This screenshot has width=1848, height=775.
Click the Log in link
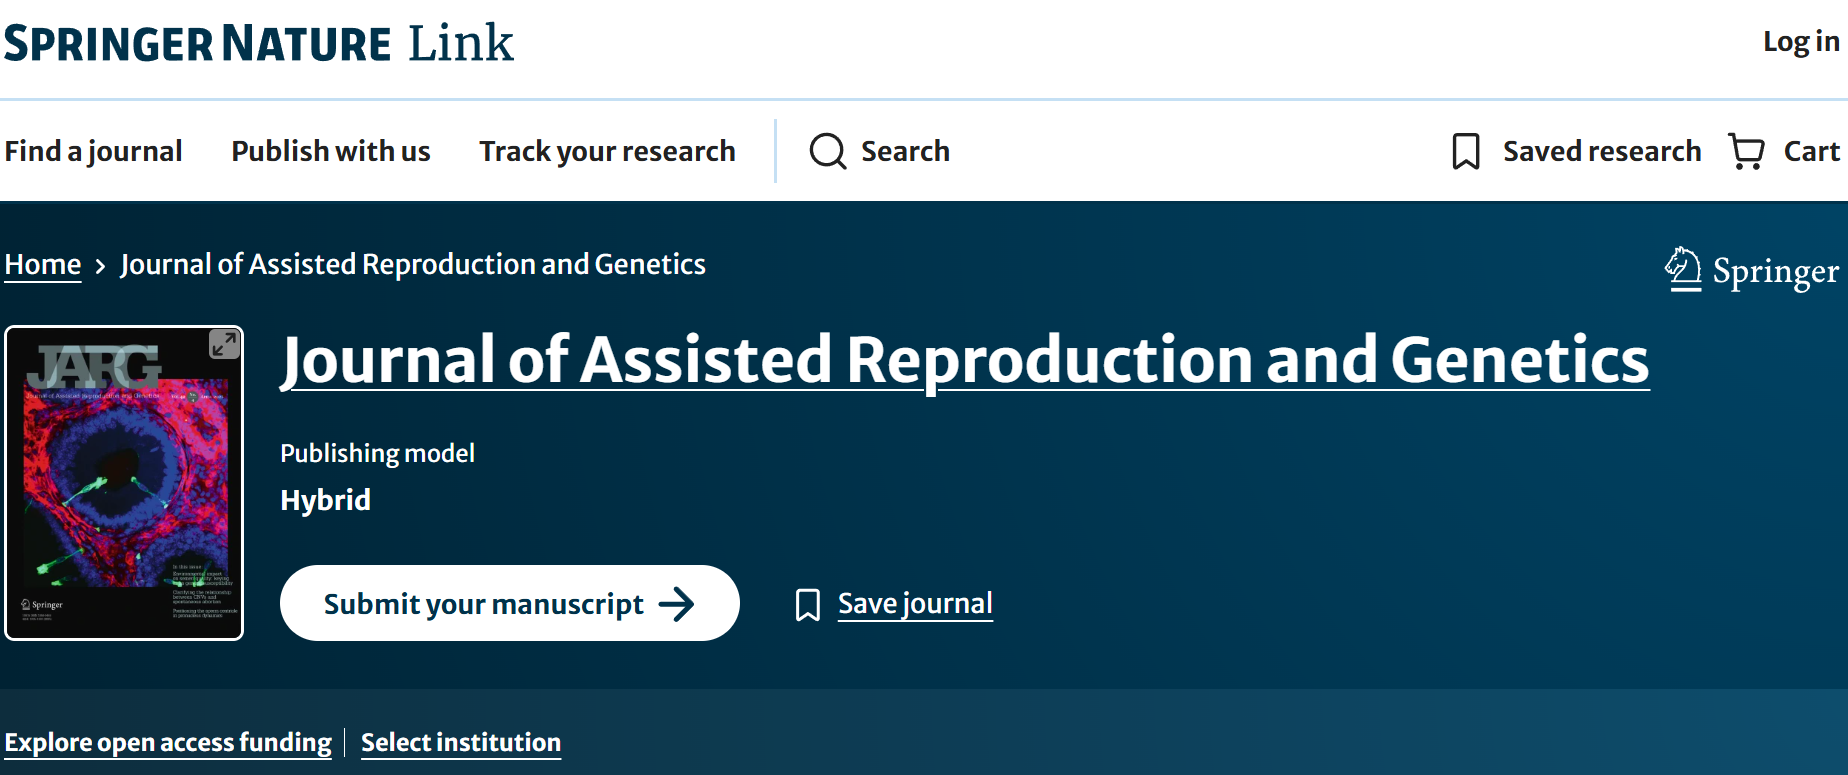1801,42
